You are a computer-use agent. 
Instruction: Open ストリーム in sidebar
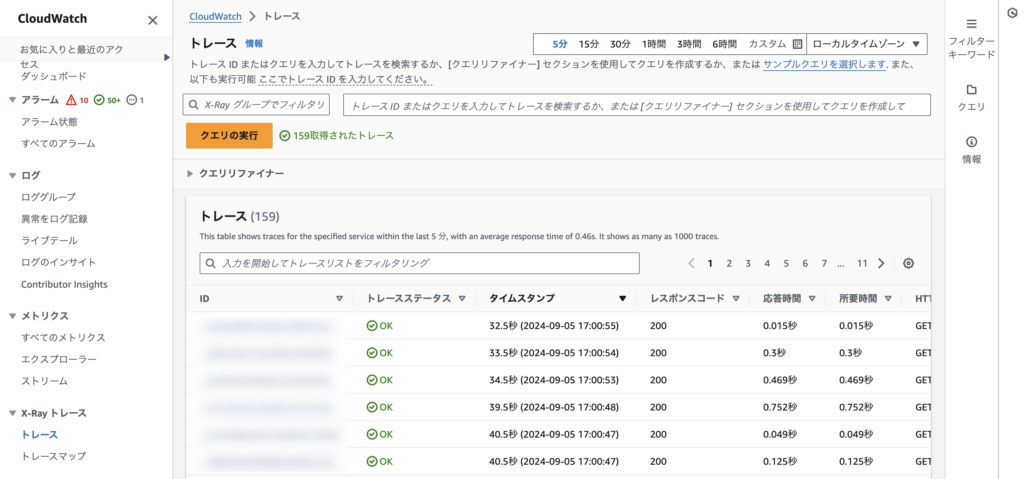tap(44, 381)
